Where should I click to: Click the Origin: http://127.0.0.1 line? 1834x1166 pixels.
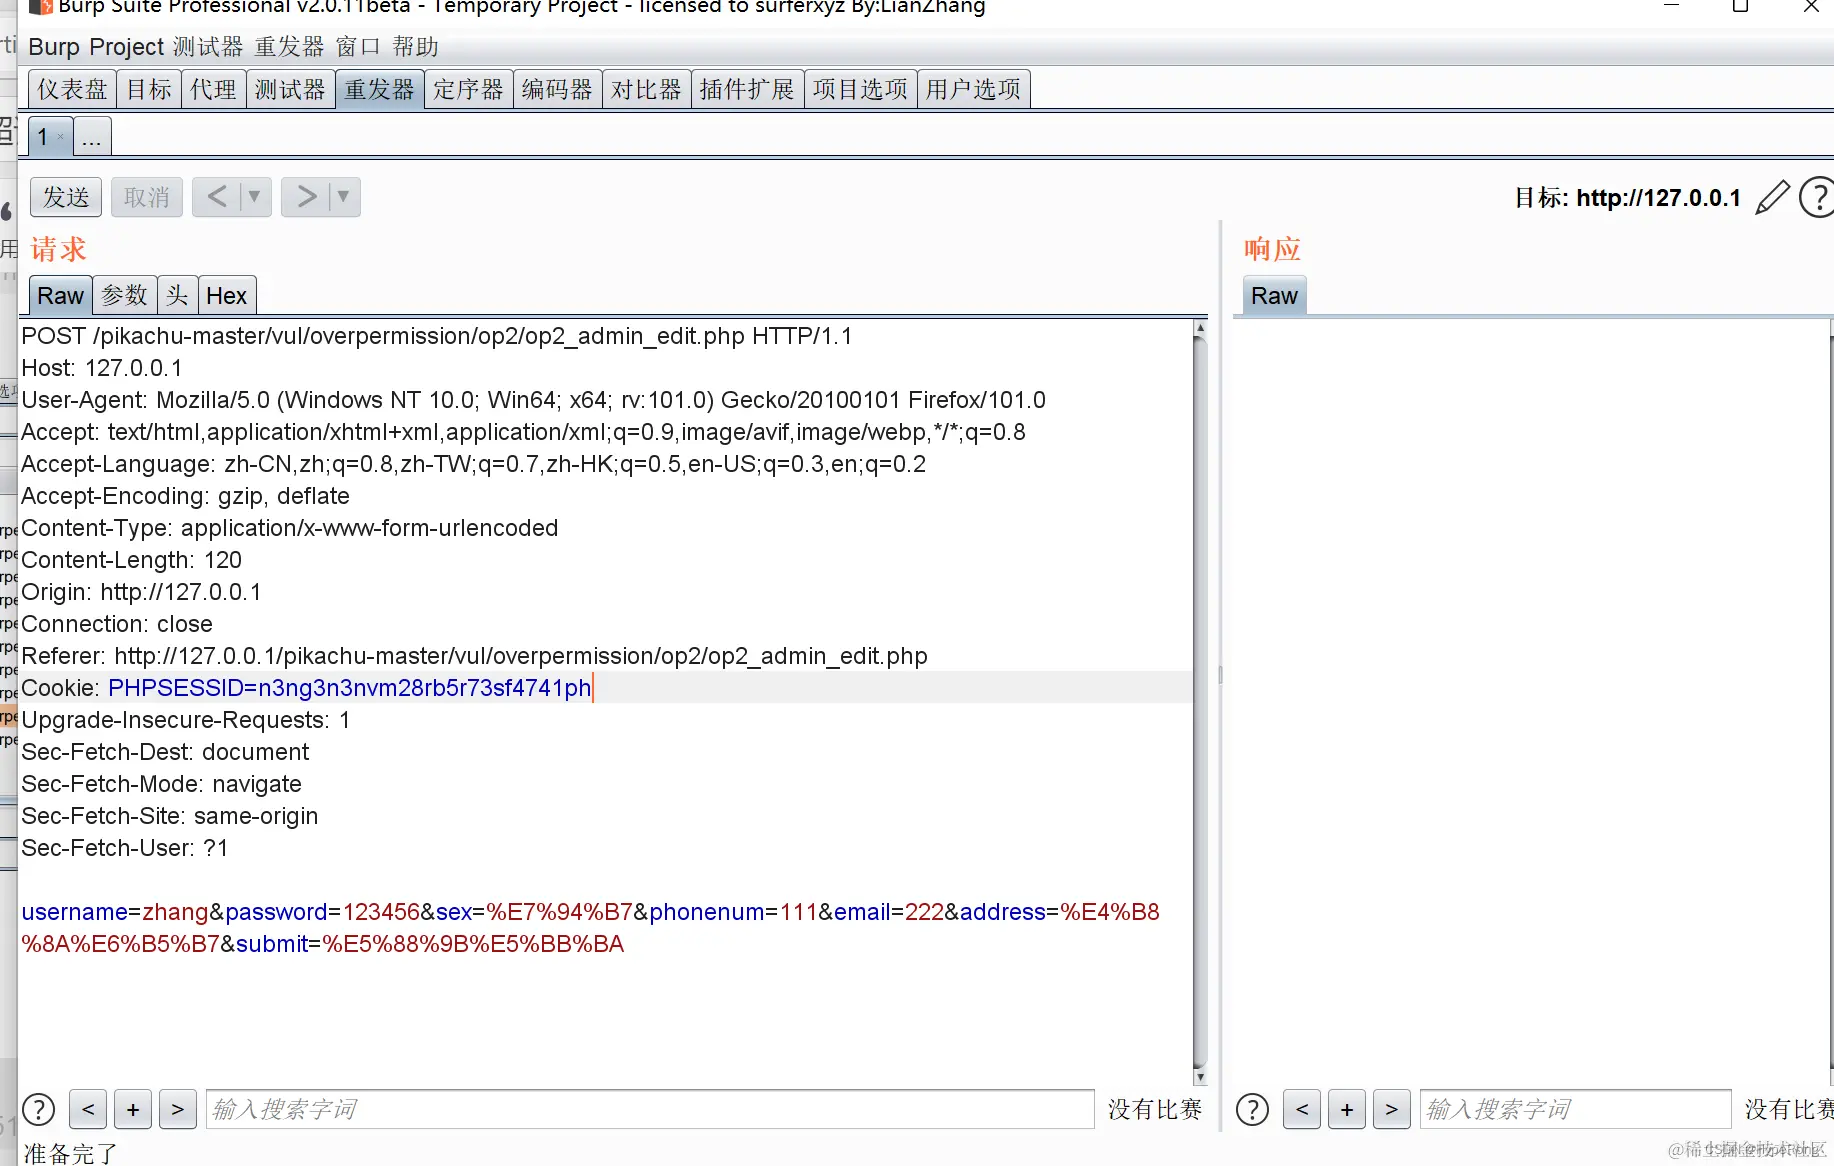point(141,592)
